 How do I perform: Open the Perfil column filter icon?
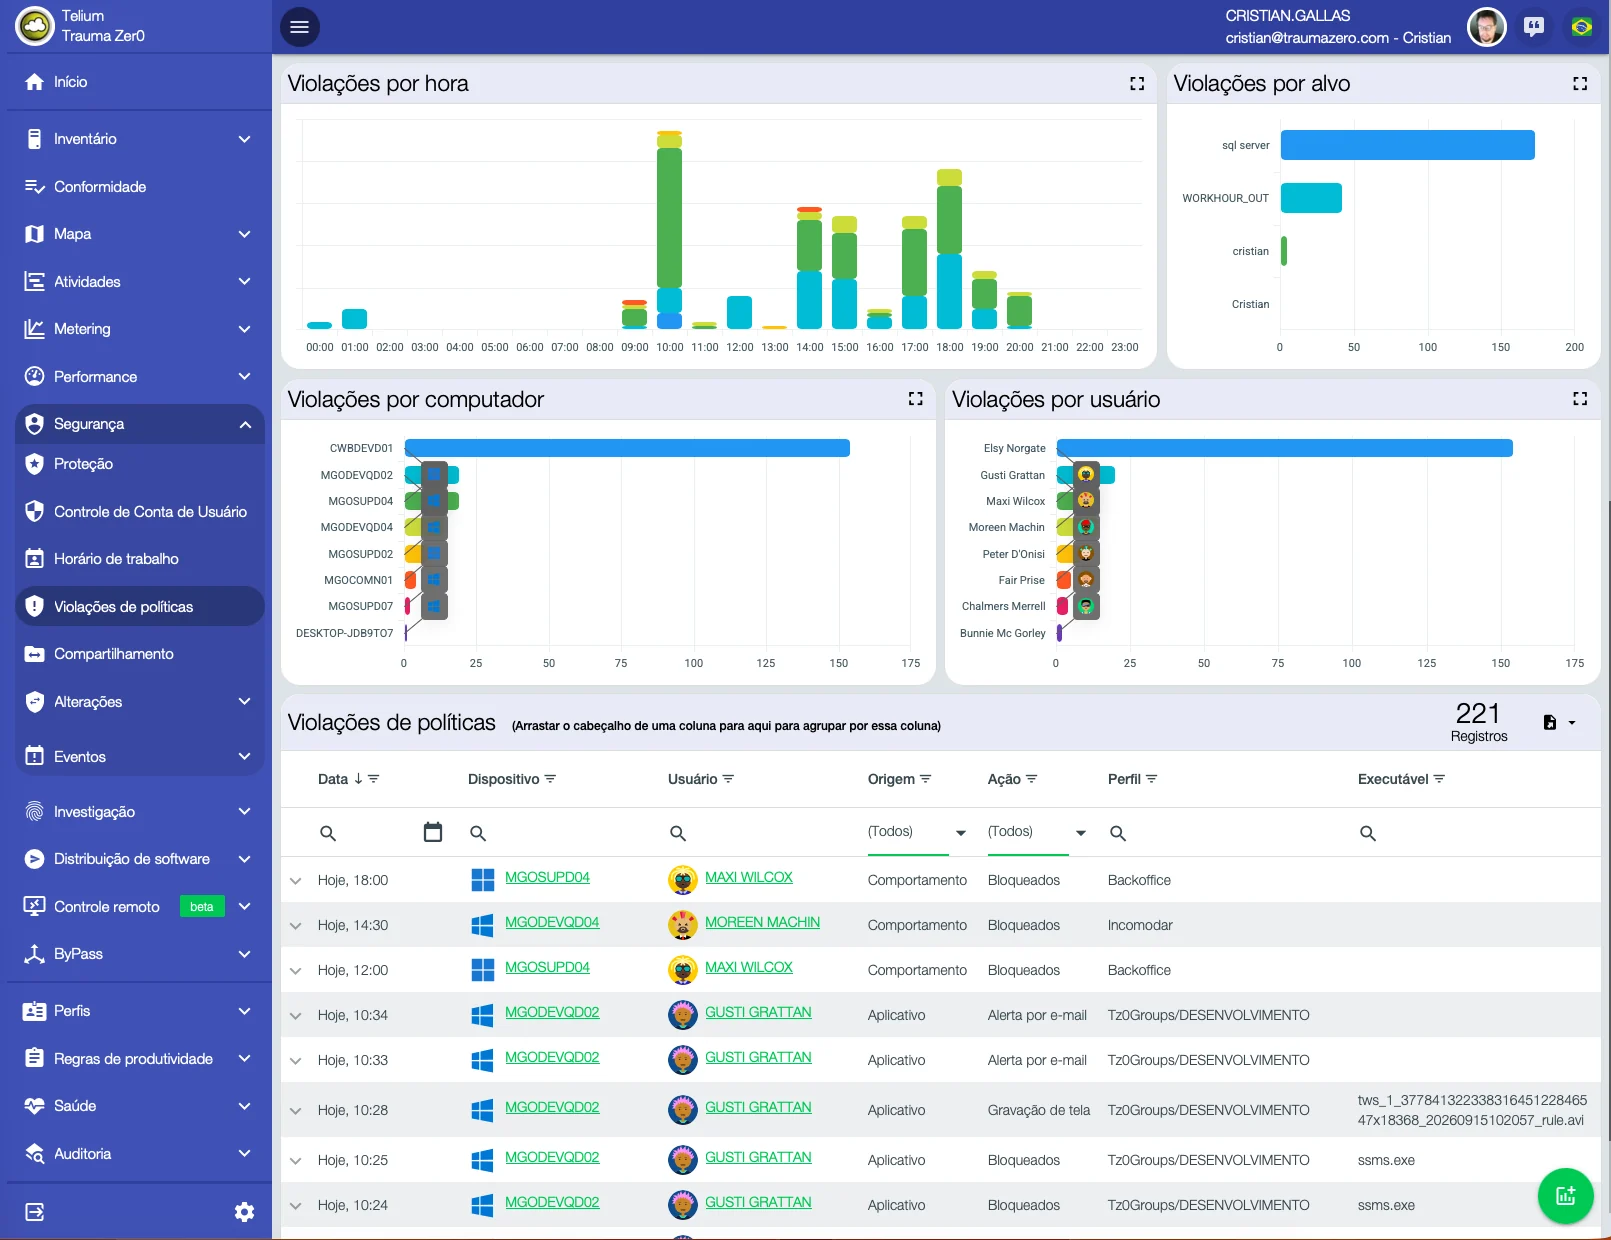(1151, 779)
